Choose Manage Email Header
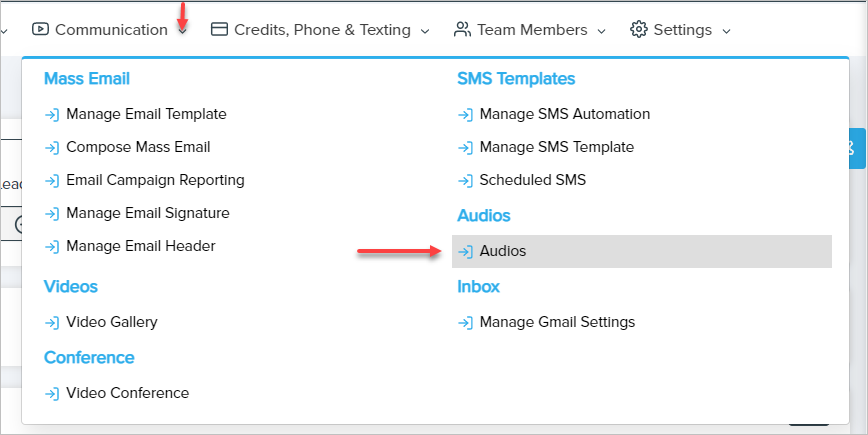Viewport: 868px width, 435px height. point(140,246)
